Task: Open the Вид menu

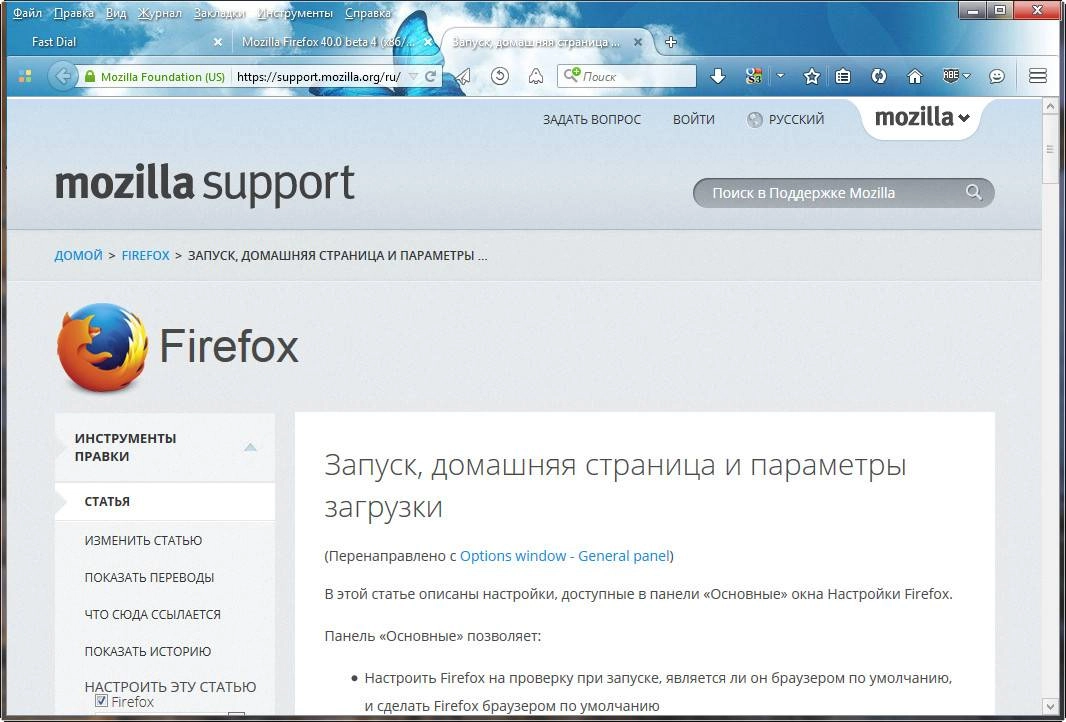Action: (x=116, y=13)
